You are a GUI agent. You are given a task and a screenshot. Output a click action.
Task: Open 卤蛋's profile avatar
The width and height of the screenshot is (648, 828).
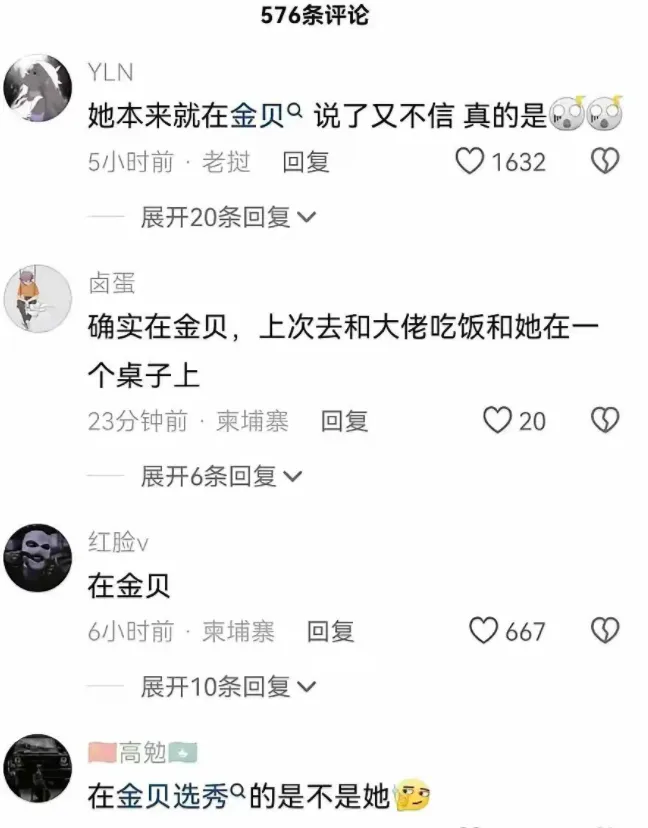[x=37, y=298]
